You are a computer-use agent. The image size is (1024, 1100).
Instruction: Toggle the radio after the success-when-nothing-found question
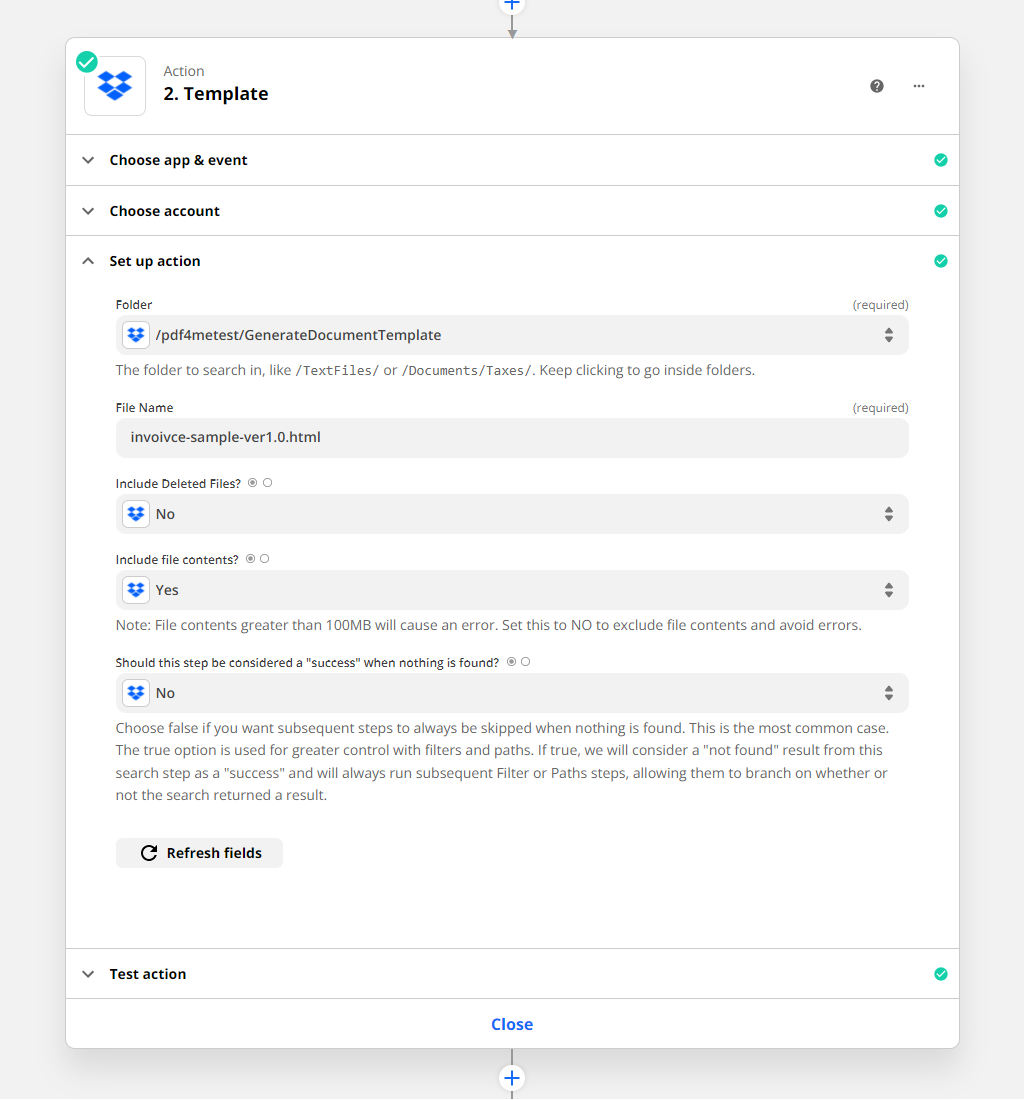pyautogui.click(x=525, y=661)
